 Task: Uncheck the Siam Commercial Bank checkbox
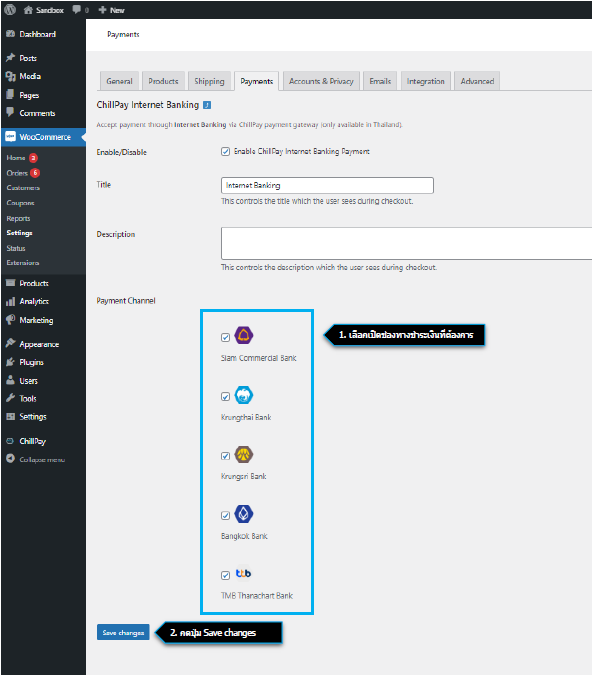tap(225, 337)
